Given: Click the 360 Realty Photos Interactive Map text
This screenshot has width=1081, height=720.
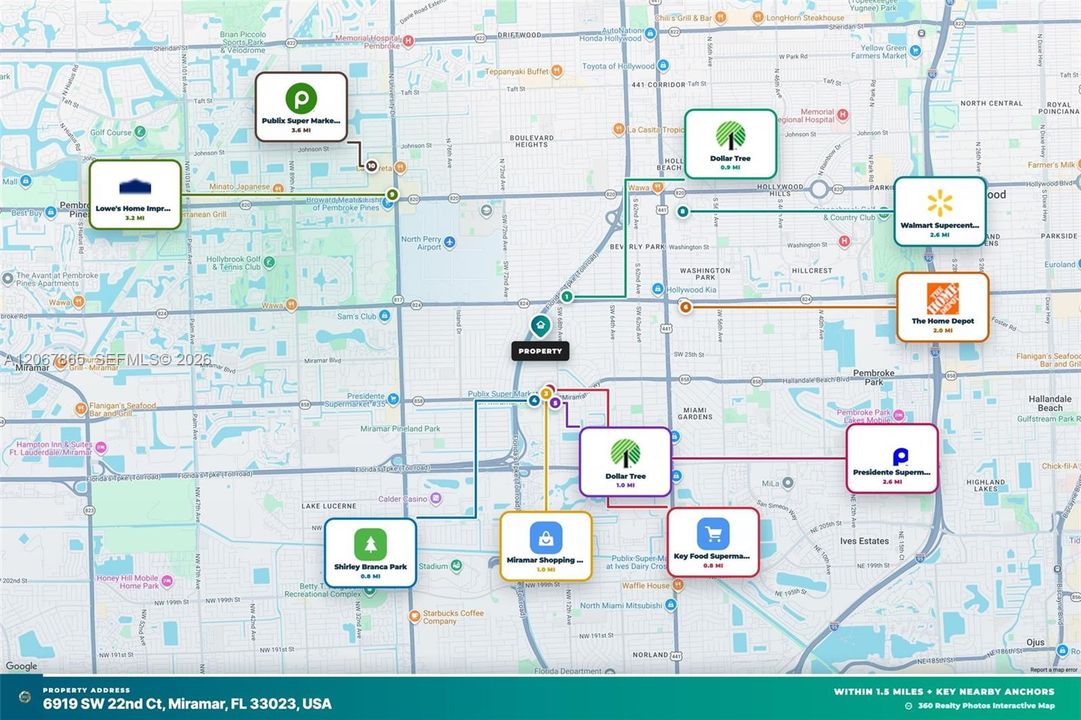Looking at the screenshot, I should 986,706.
